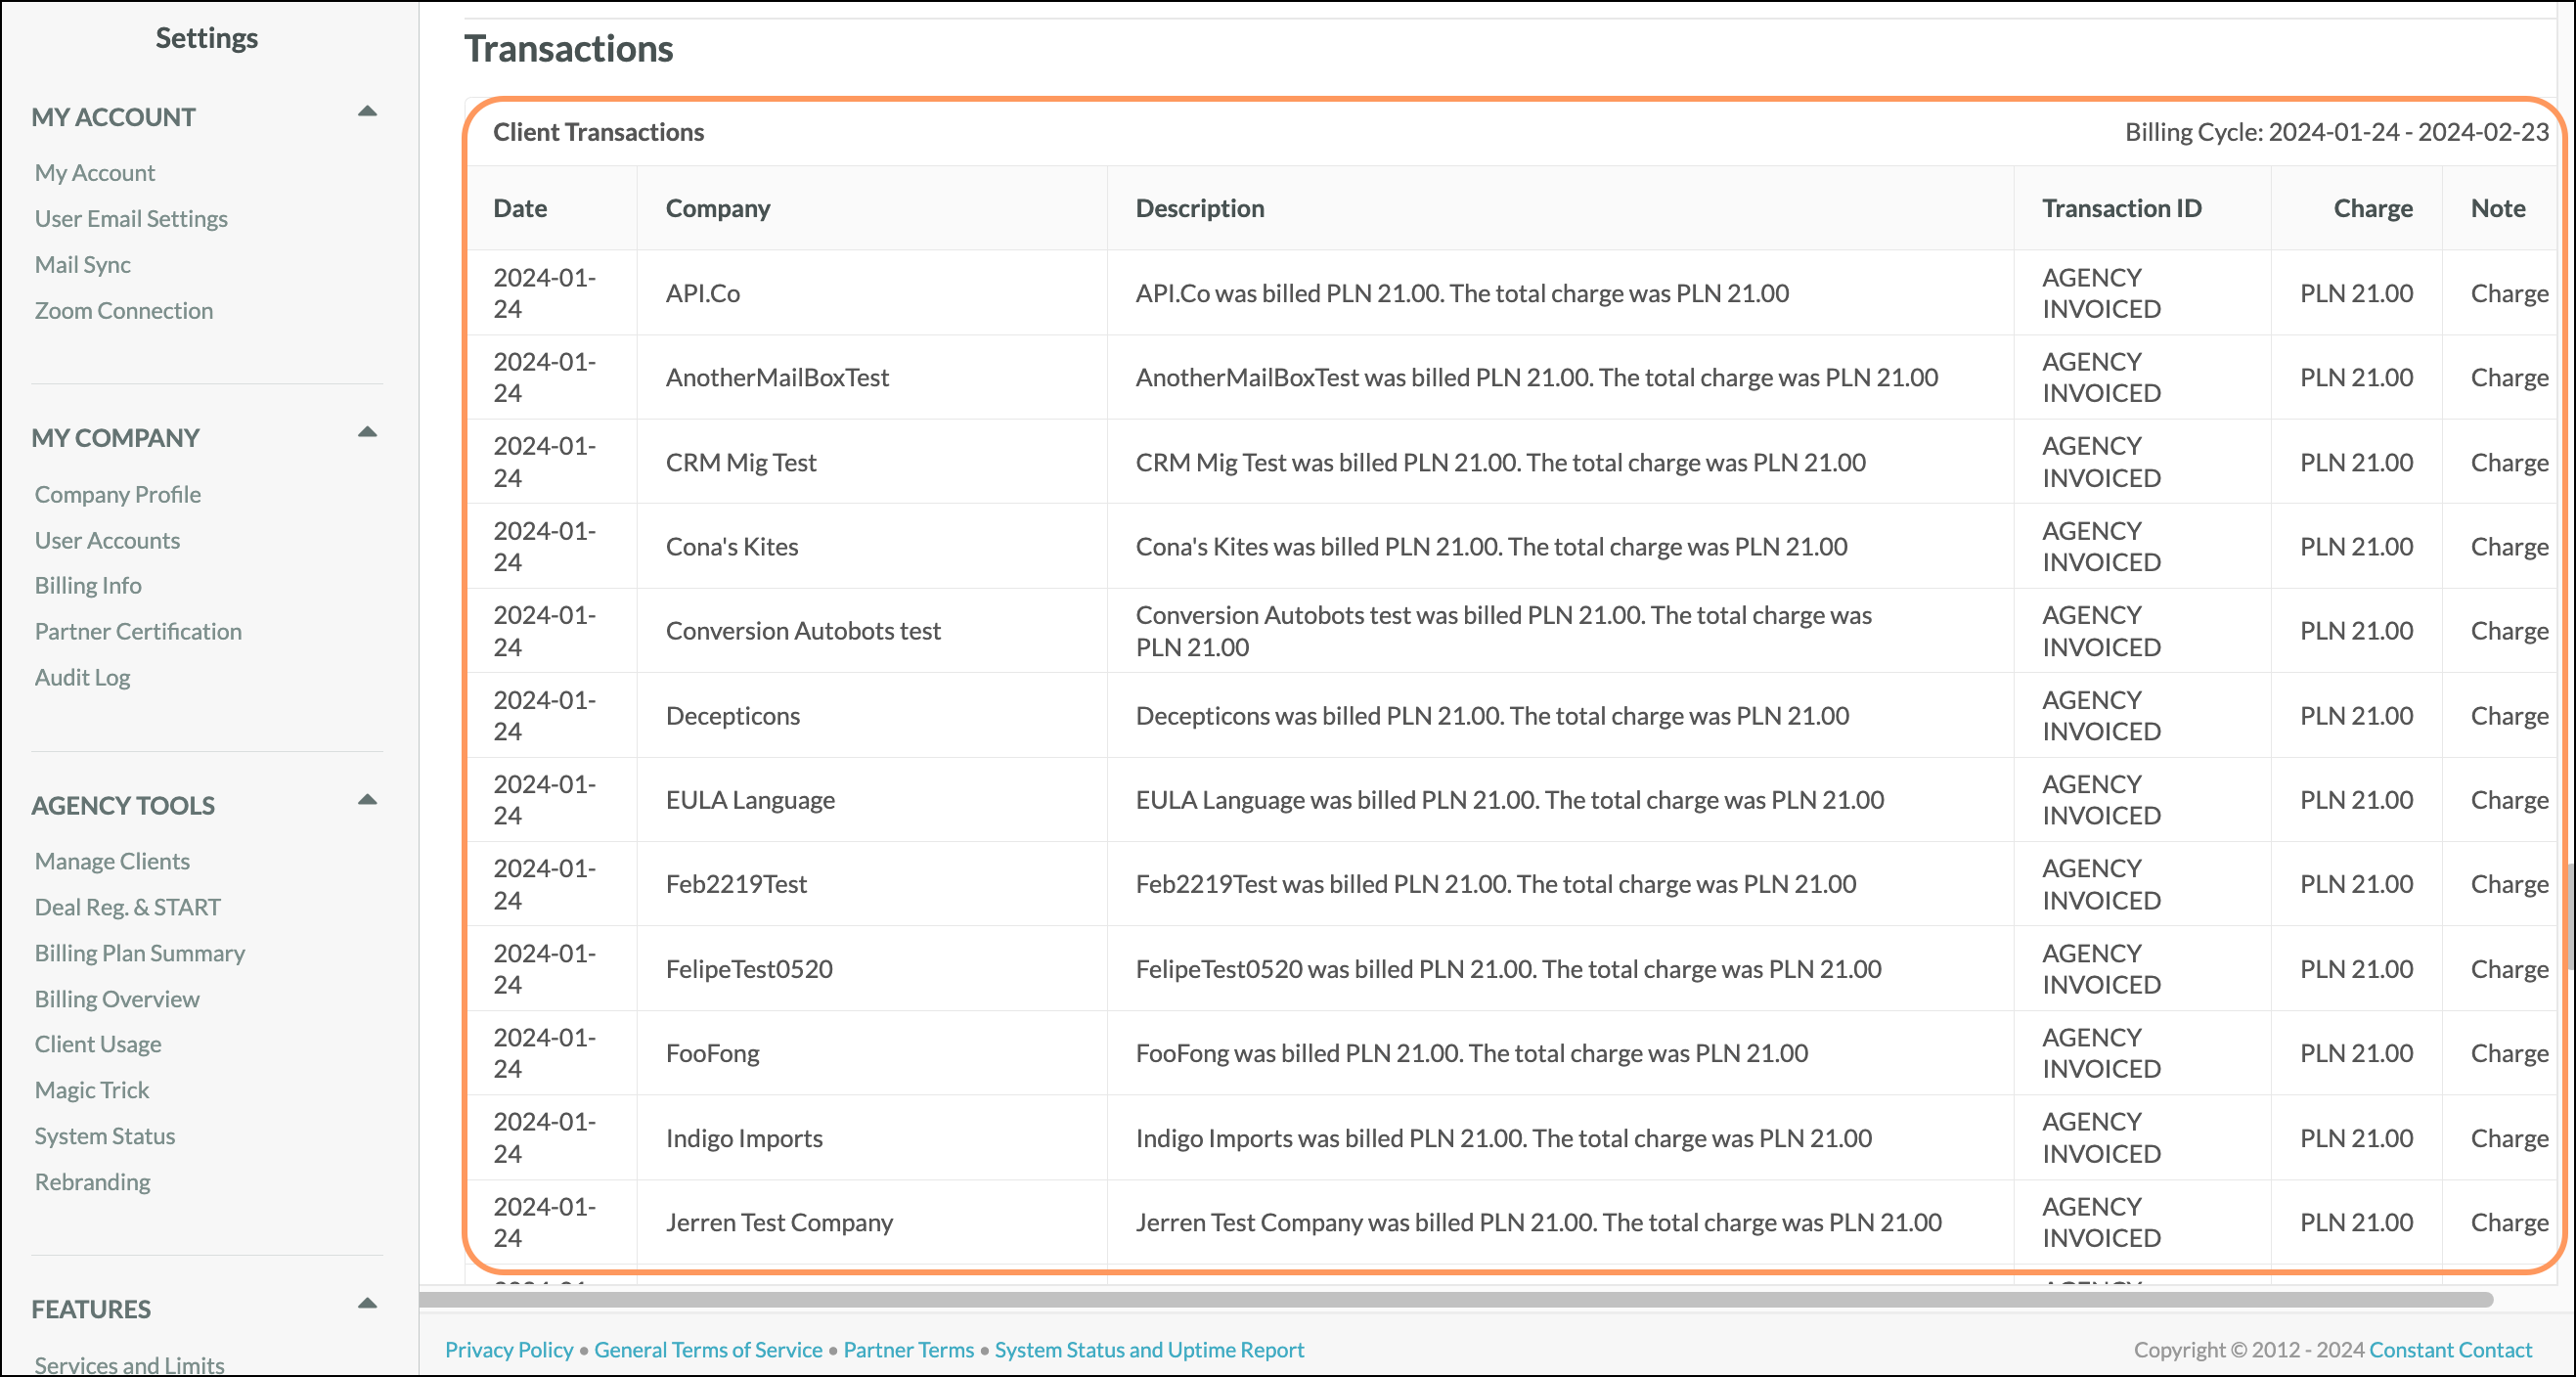This screenshot has width=2576, height=1377.
Task: Open the Audit Log
Action: point(83,677)
